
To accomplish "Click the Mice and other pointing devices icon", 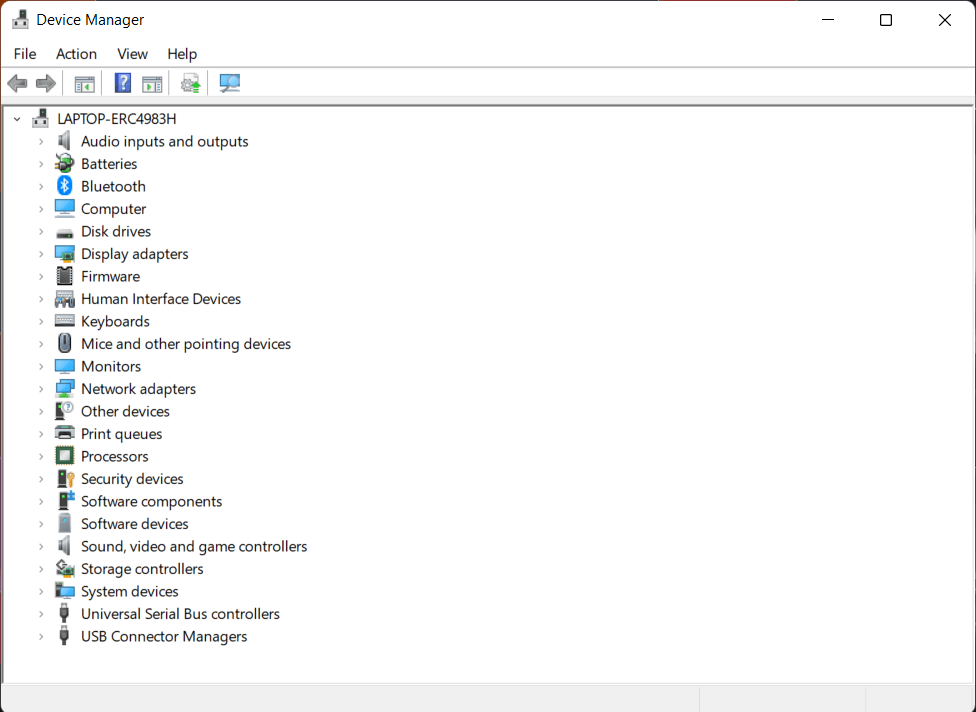I will [64, 344].
